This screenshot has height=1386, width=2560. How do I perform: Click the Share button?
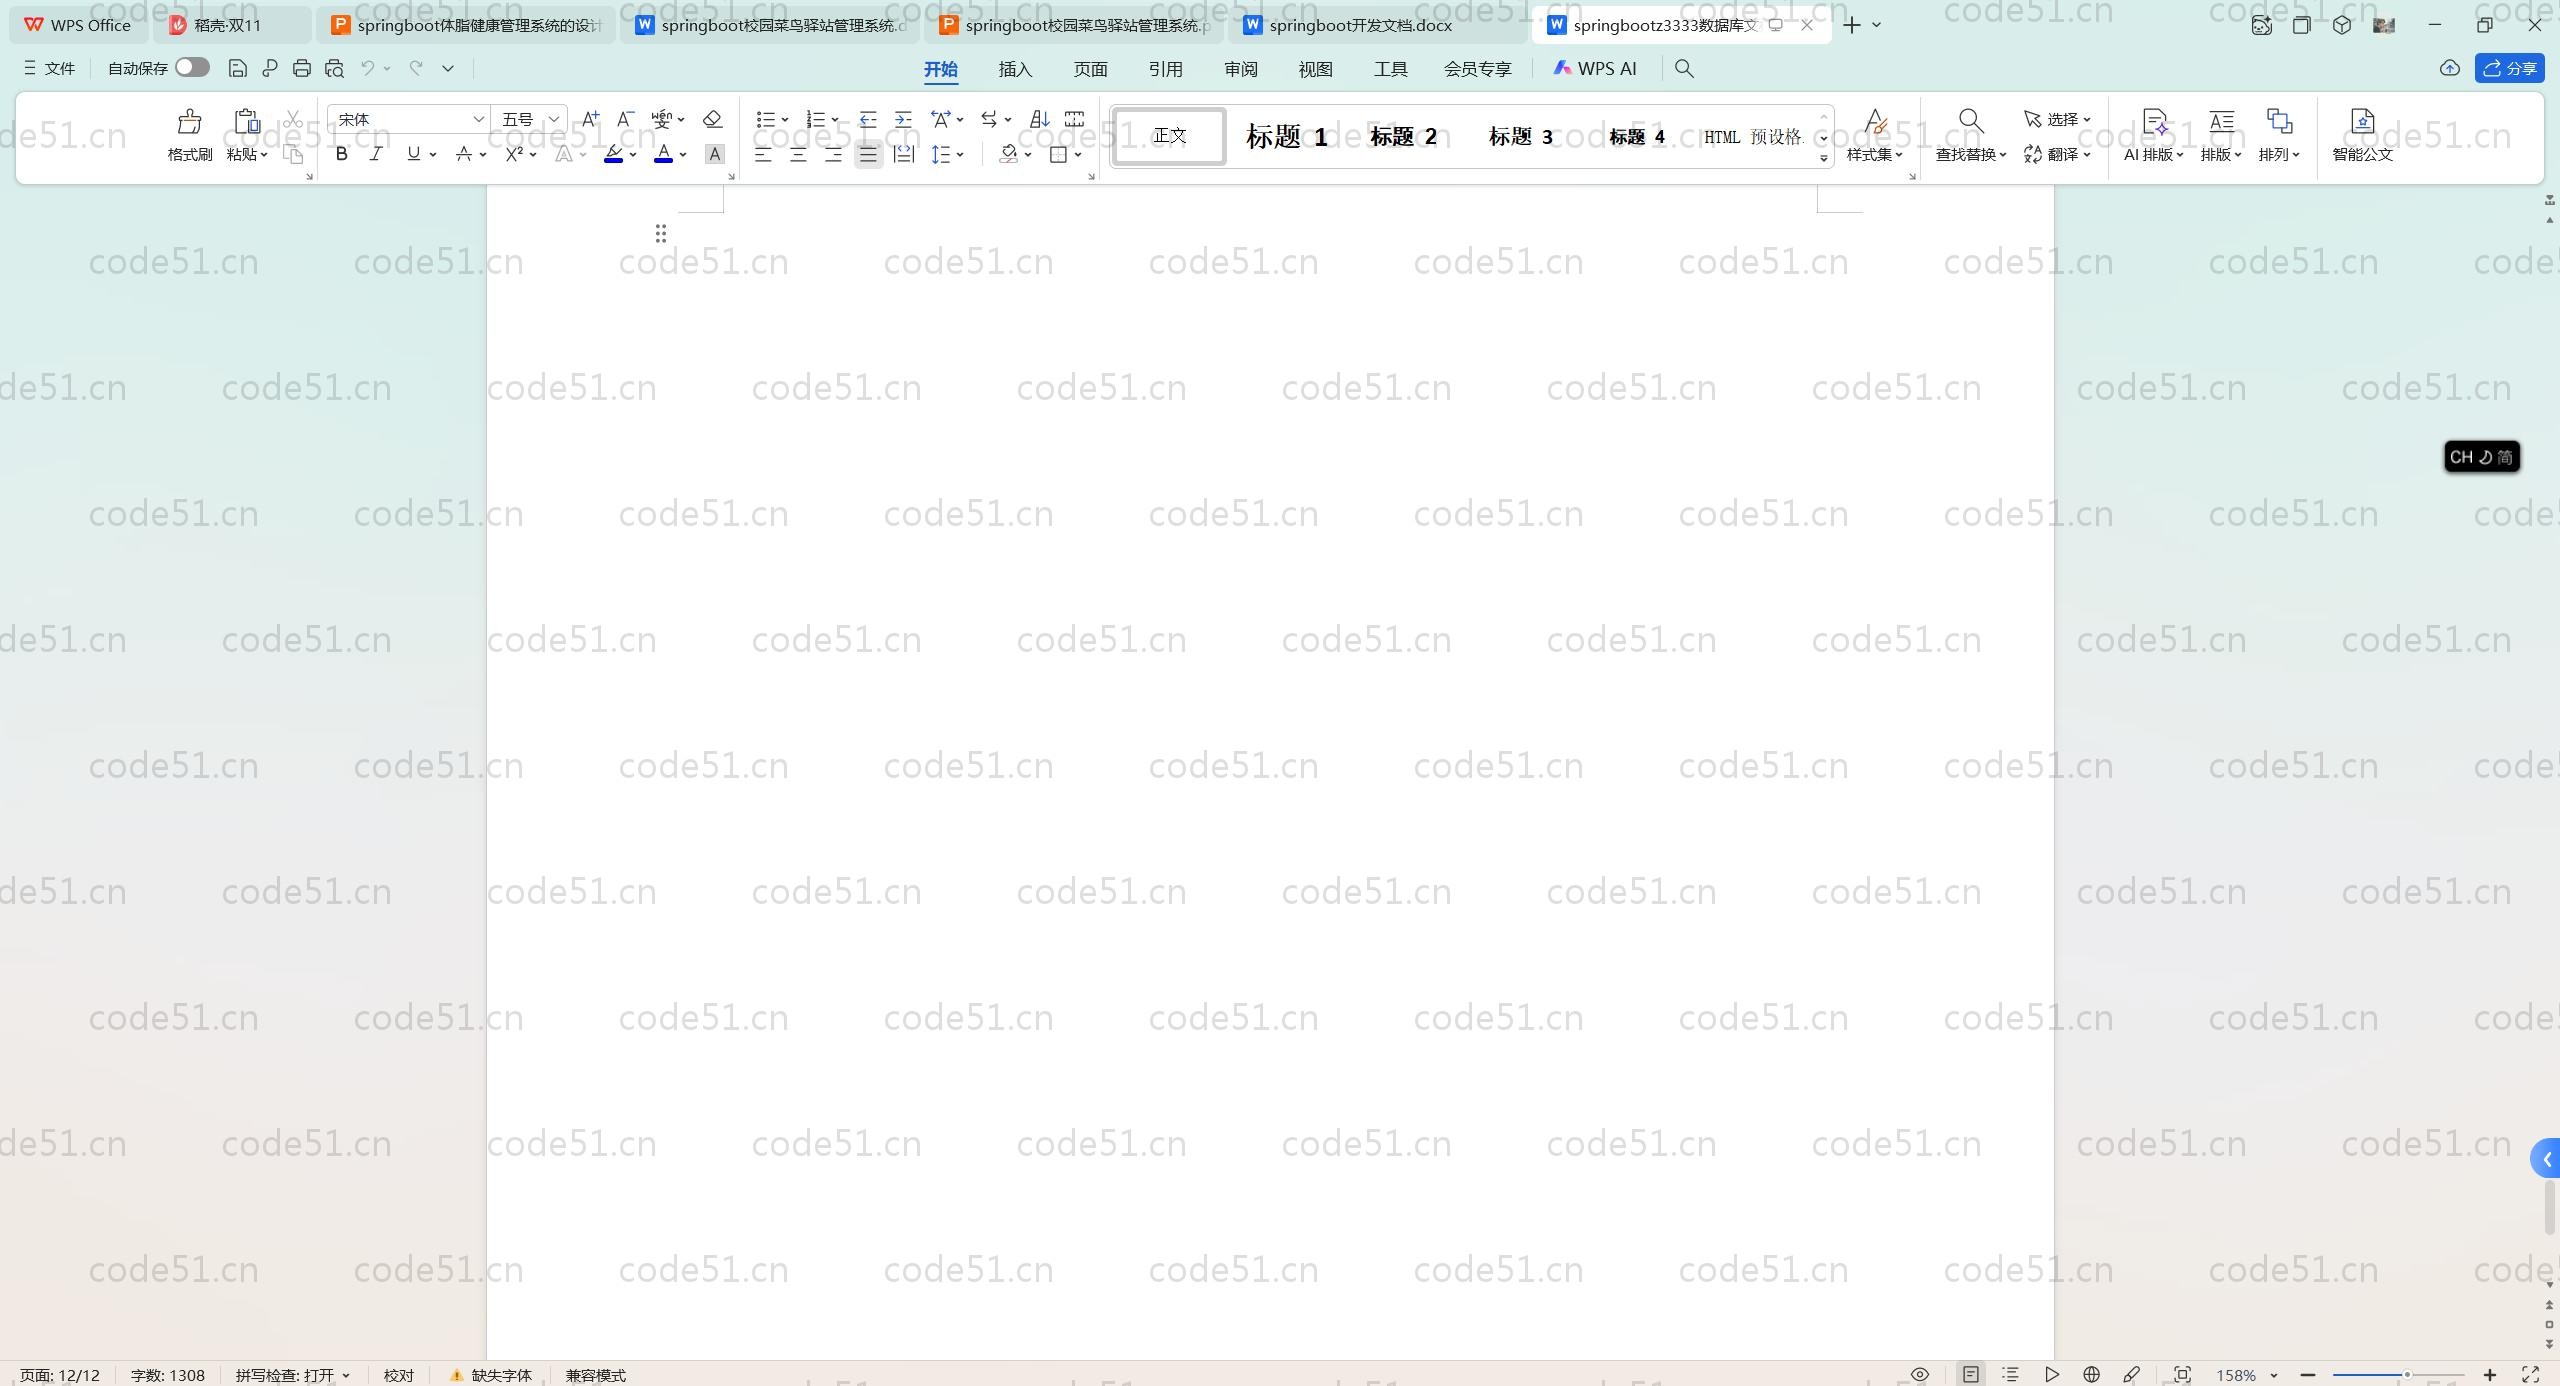[x=2509, y=68]
